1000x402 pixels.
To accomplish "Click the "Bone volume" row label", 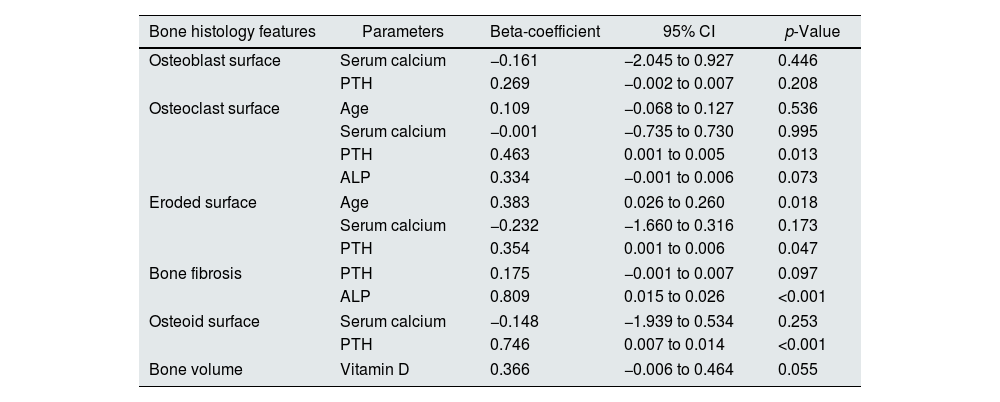I will tap(195, 369).
